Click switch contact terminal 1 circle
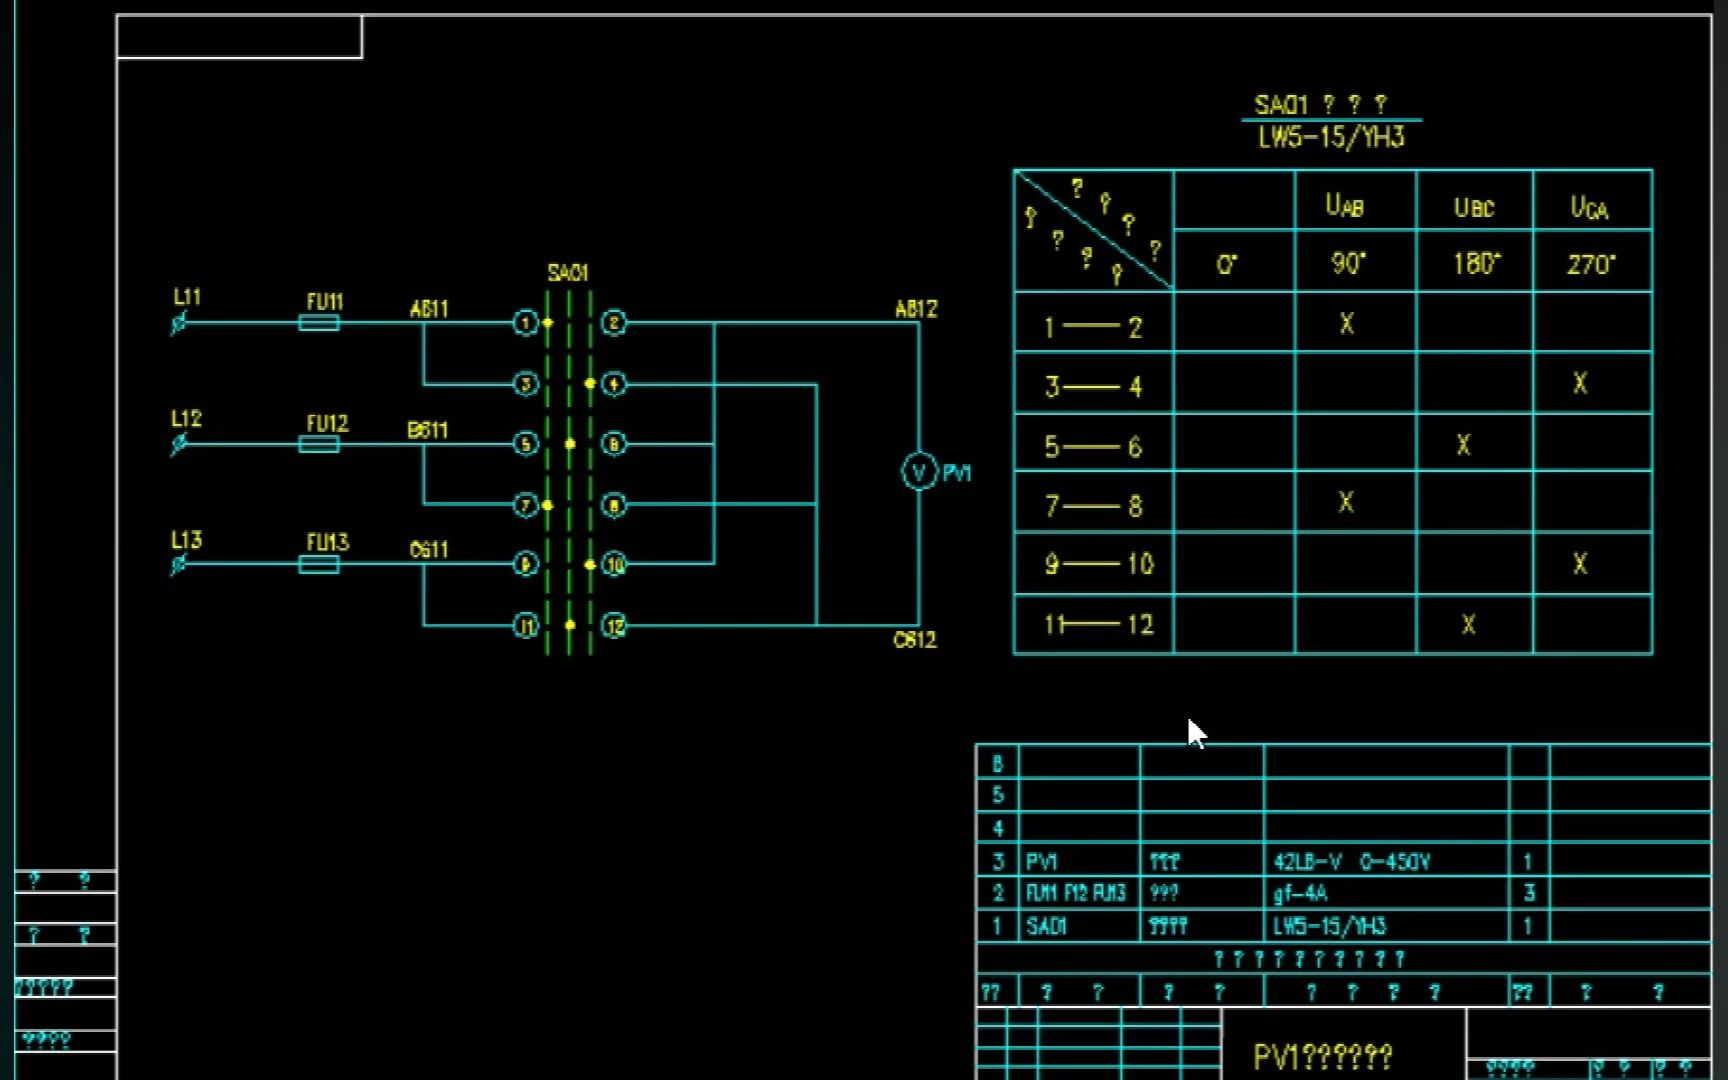The width and height of the screenshot is (1728, 1080). [x=525, y=323]
